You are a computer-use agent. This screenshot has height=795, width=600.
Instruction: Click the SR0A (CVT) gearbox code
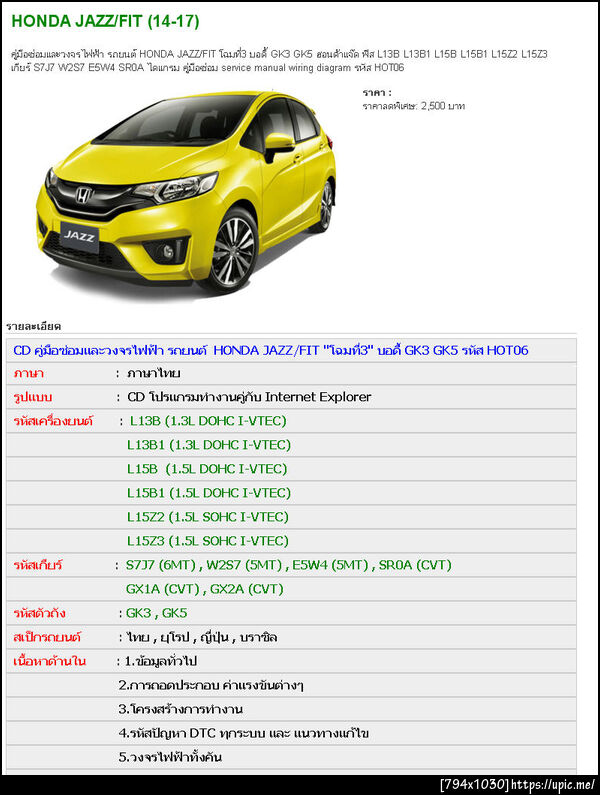pos(415,565)
